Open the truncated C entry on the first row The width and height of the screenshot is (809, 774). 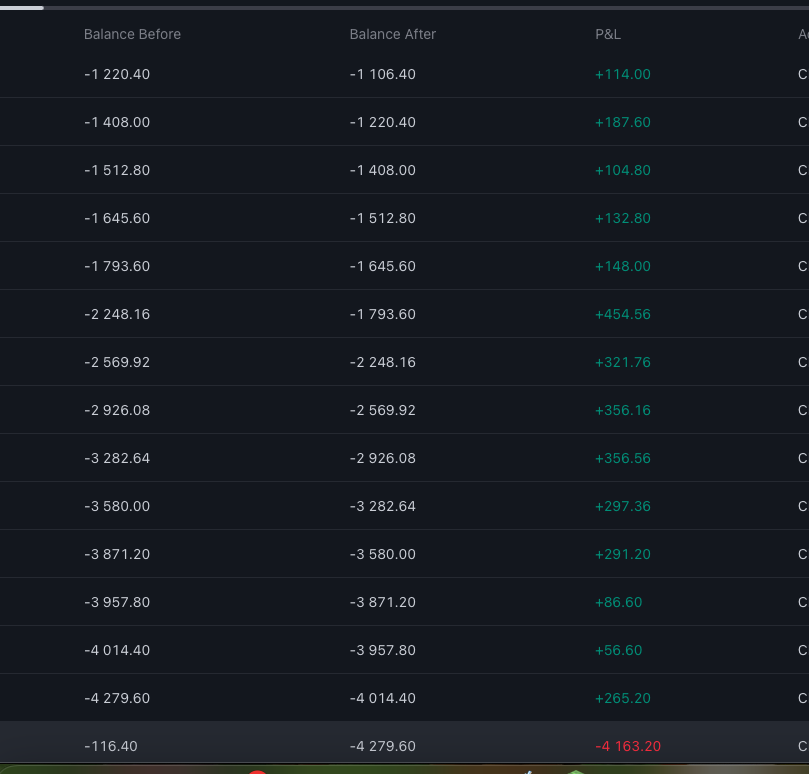802,74
